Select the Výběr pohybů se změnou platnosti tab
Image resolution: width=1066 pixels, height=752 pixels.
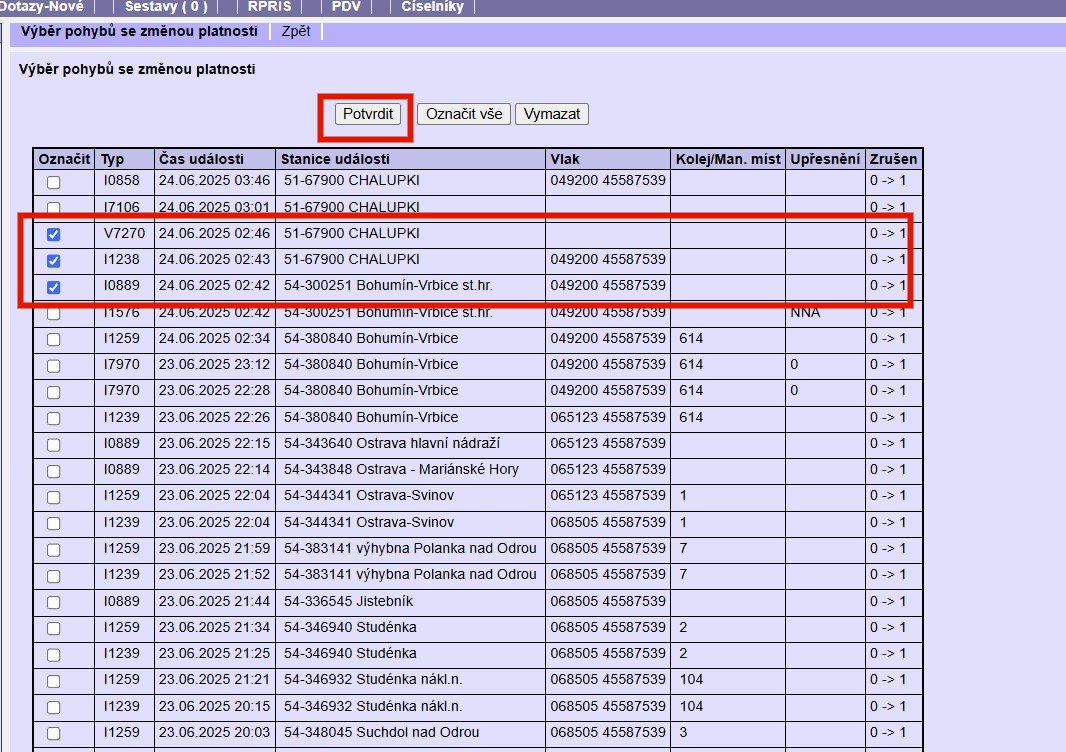(x=139, y=31)
